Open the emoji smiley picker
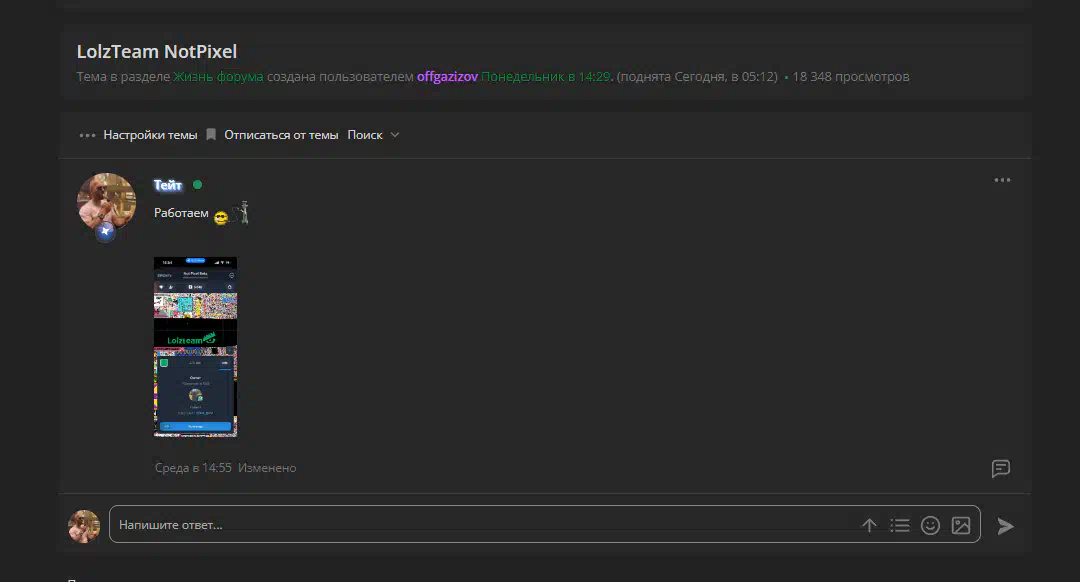The image size is (1080, 582). click(x=931, y=526)
